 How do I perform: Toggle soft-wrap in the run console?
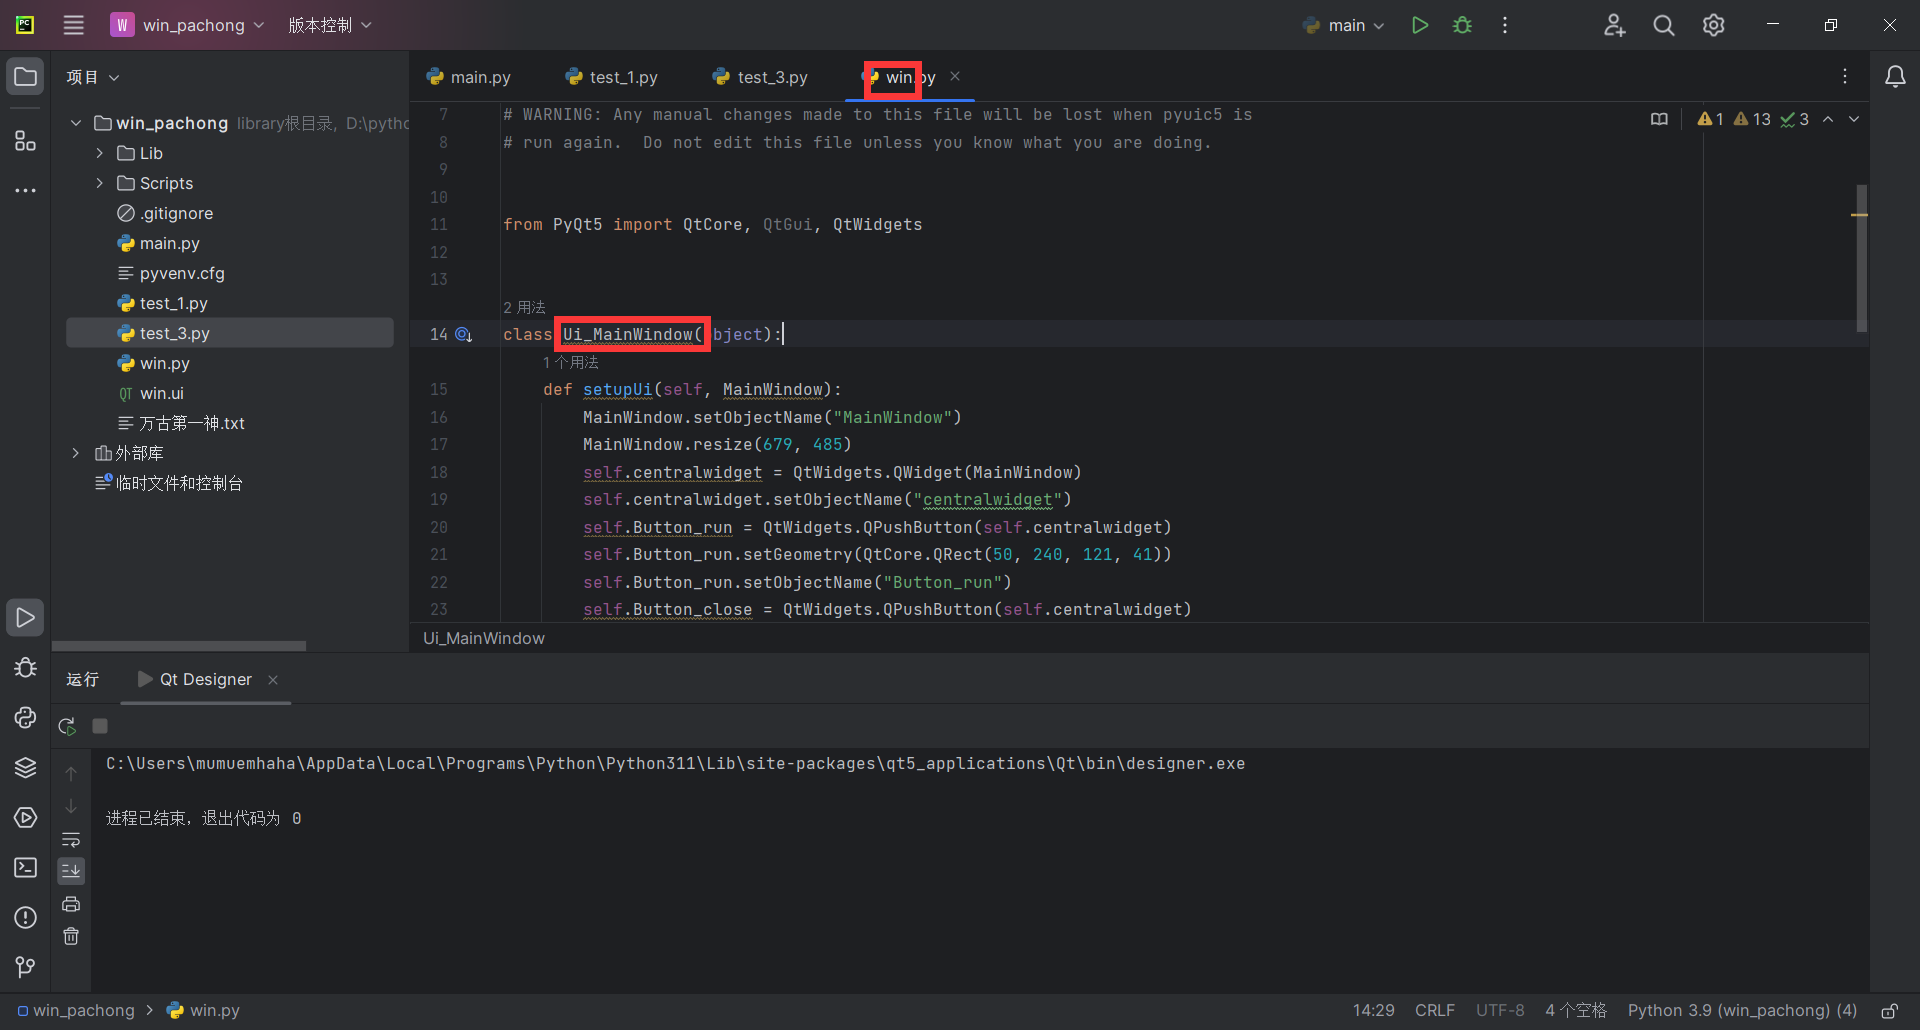click(71, 840)
